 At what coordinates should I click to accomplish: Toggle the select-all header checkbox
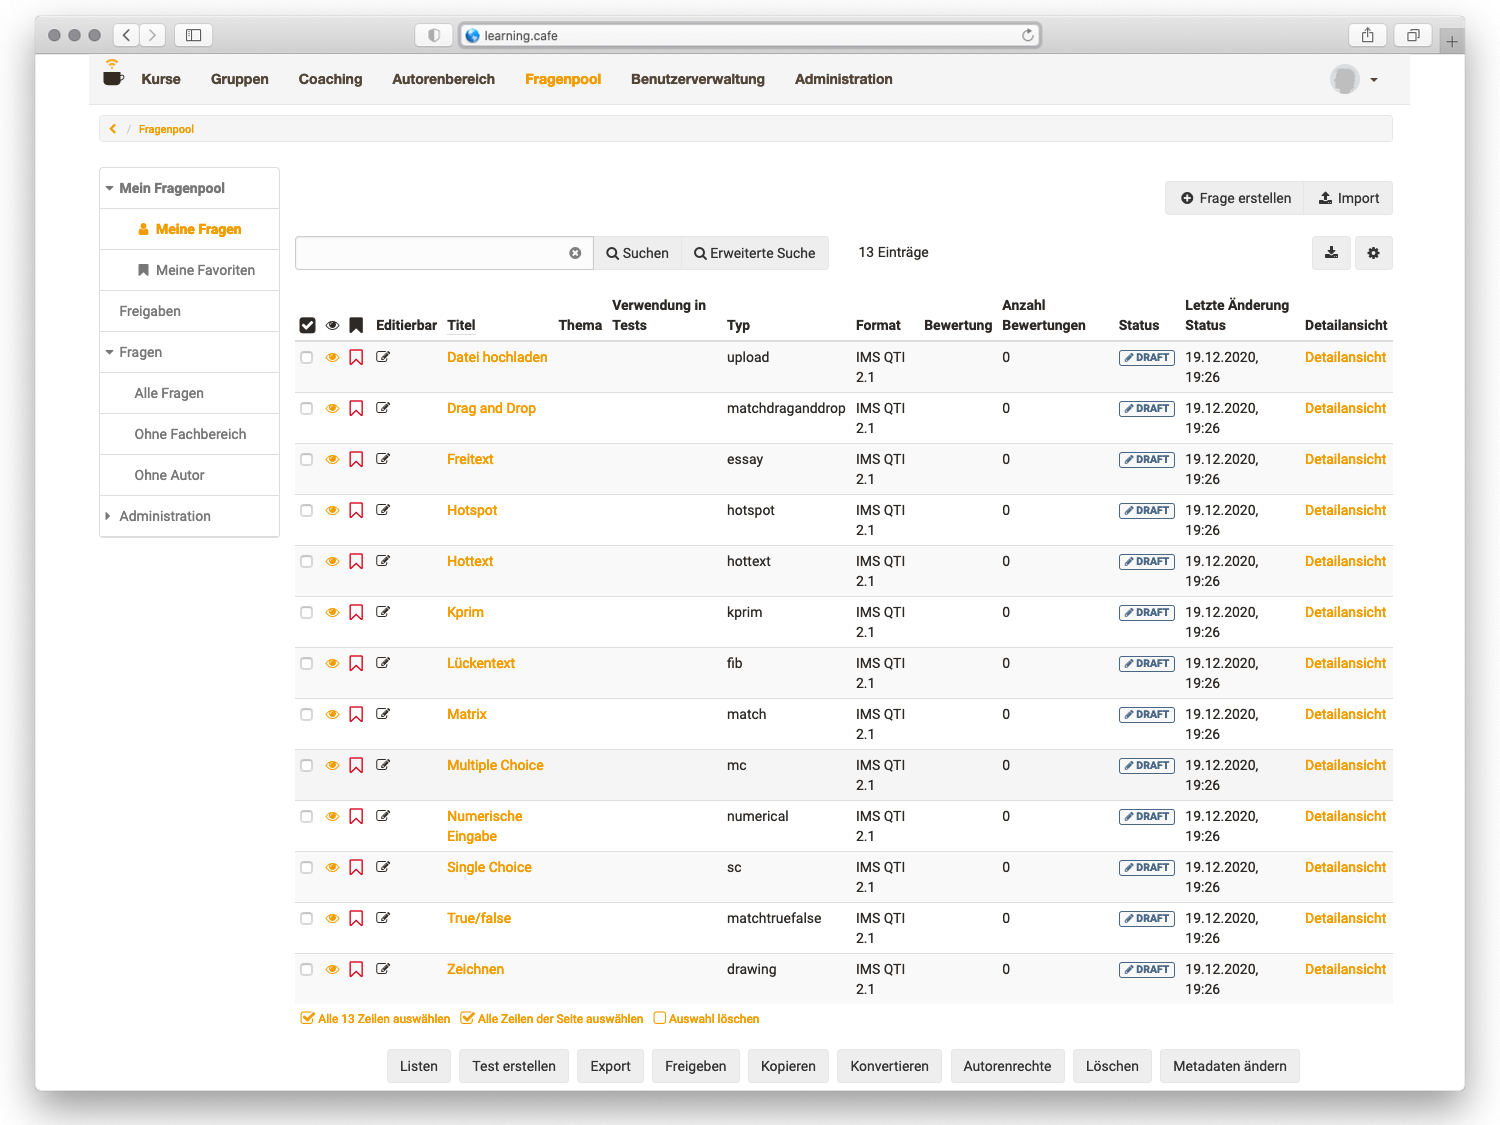click(307, 325)
